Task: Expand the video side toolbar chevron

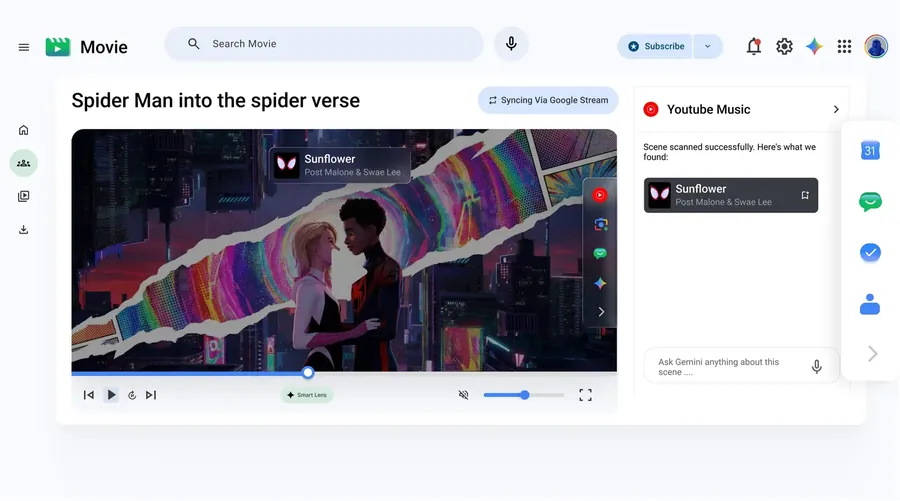Action: pyautogui.click(x=601, y=312)
